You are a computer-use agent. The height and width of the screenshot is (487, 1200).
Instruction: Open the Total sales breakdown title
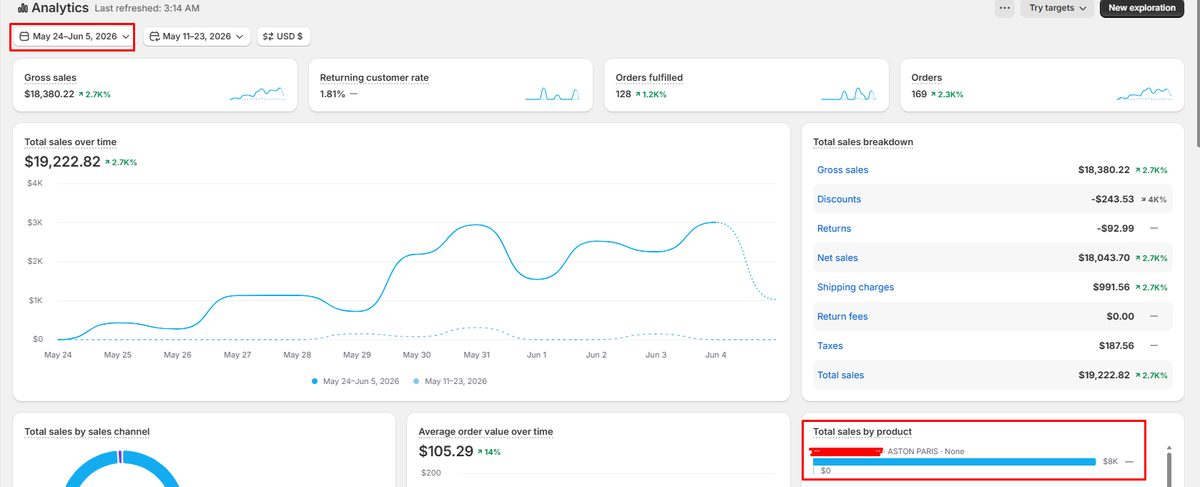pos(863,142)
